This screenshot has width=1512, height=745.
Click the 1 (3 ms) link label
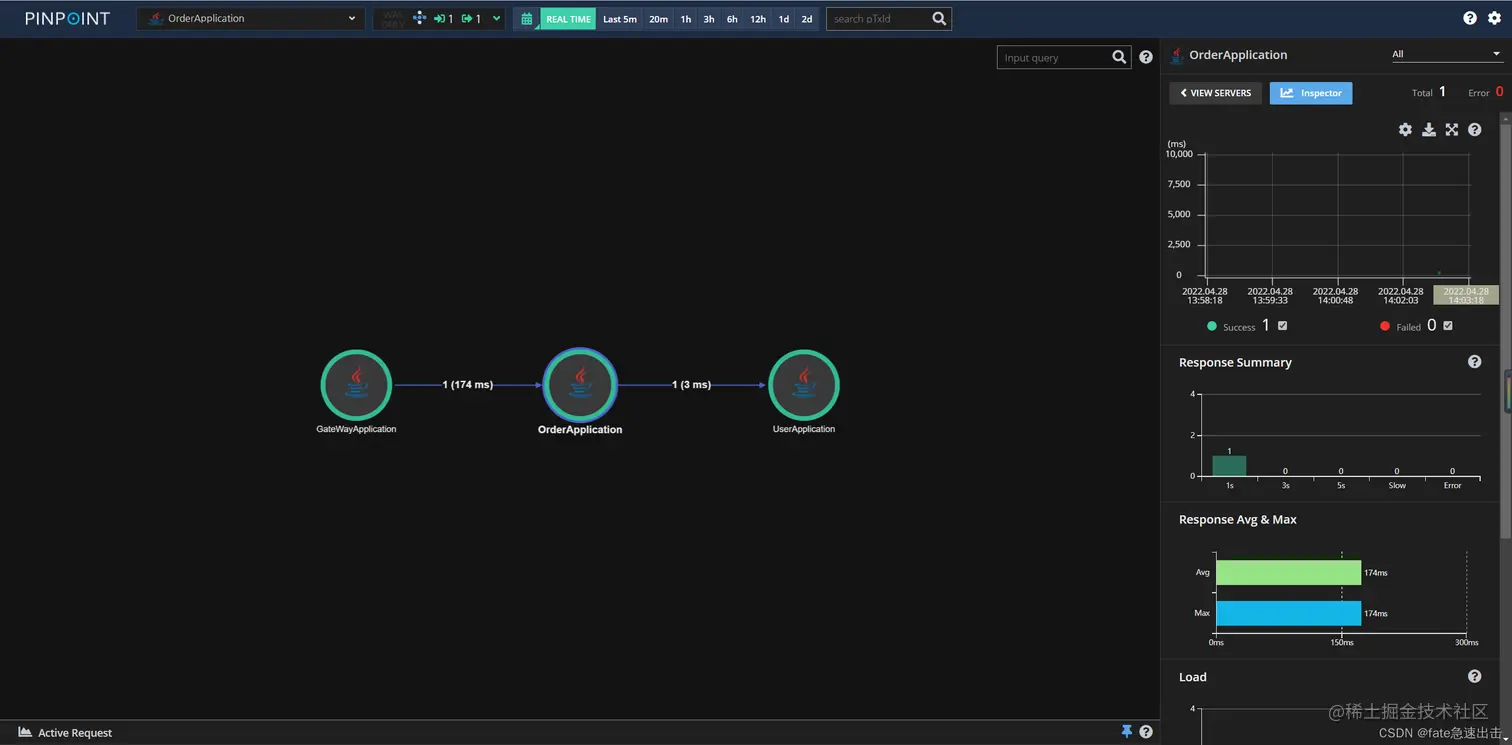click(x=692, y=385)
